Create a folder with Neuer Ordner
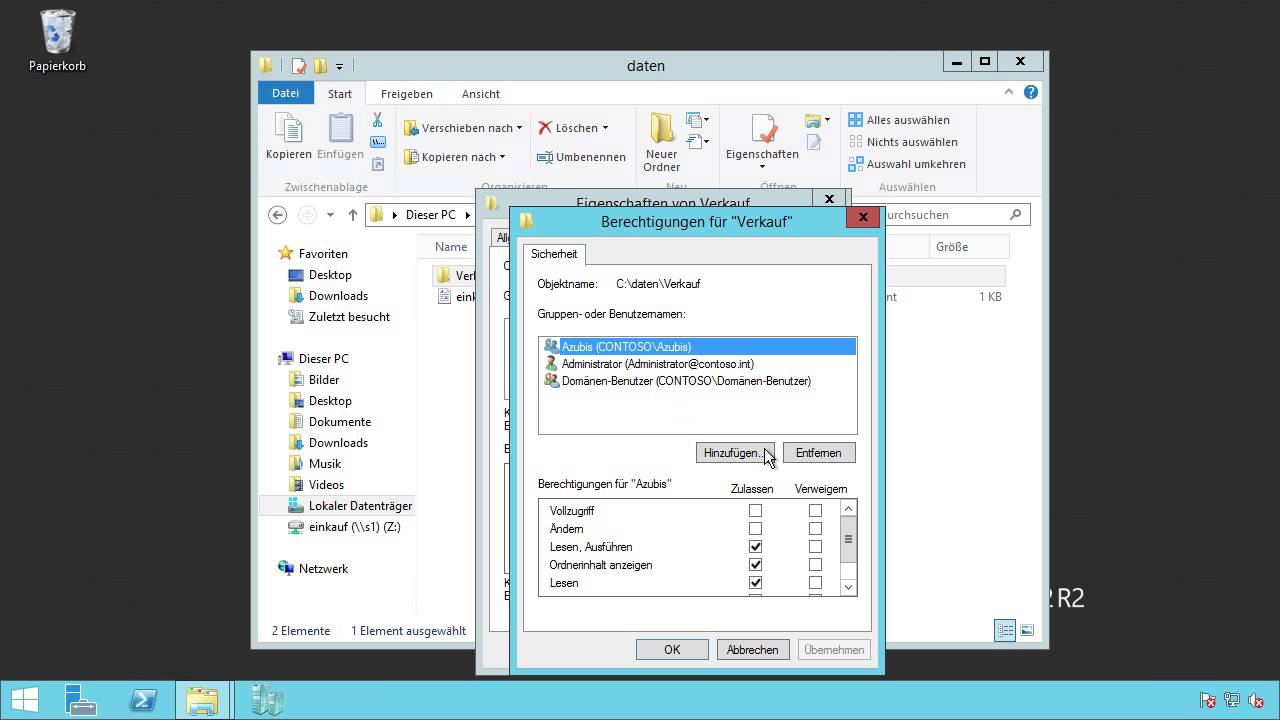The height and width of the screenshot is (720, 1280). (662, 142)
